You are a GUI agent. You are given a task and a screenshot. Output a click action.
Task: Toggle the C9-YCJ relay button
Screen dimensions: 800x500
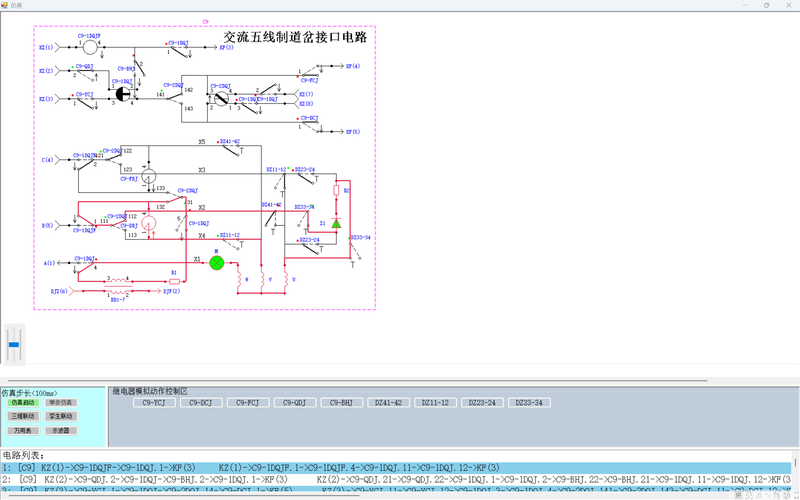[154, 403]
